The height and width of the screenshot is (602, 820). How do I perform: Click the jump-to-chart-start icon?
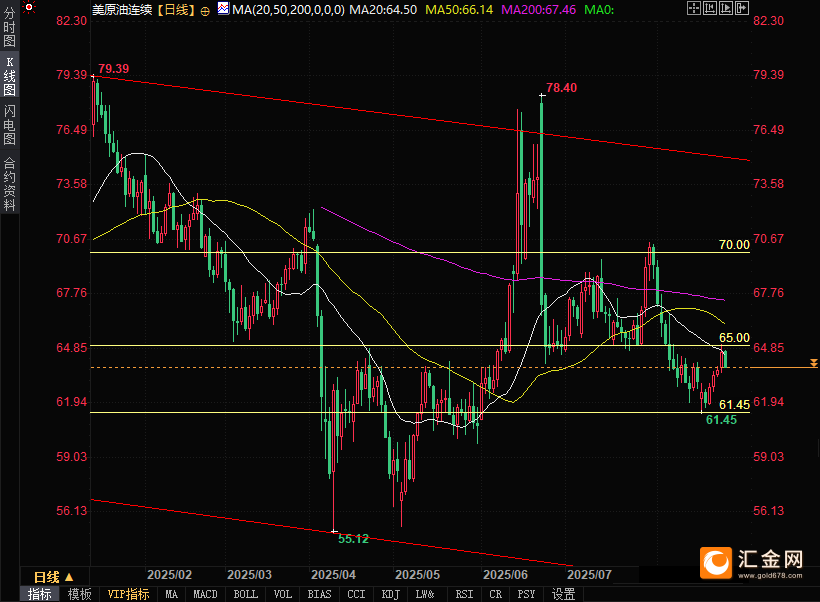click(x=710, y=8)
